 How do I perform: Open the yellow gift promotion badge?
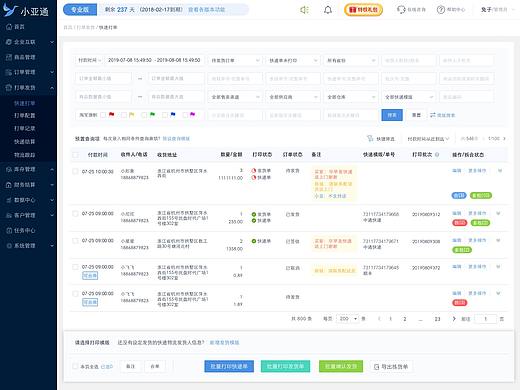click(363, 10)
